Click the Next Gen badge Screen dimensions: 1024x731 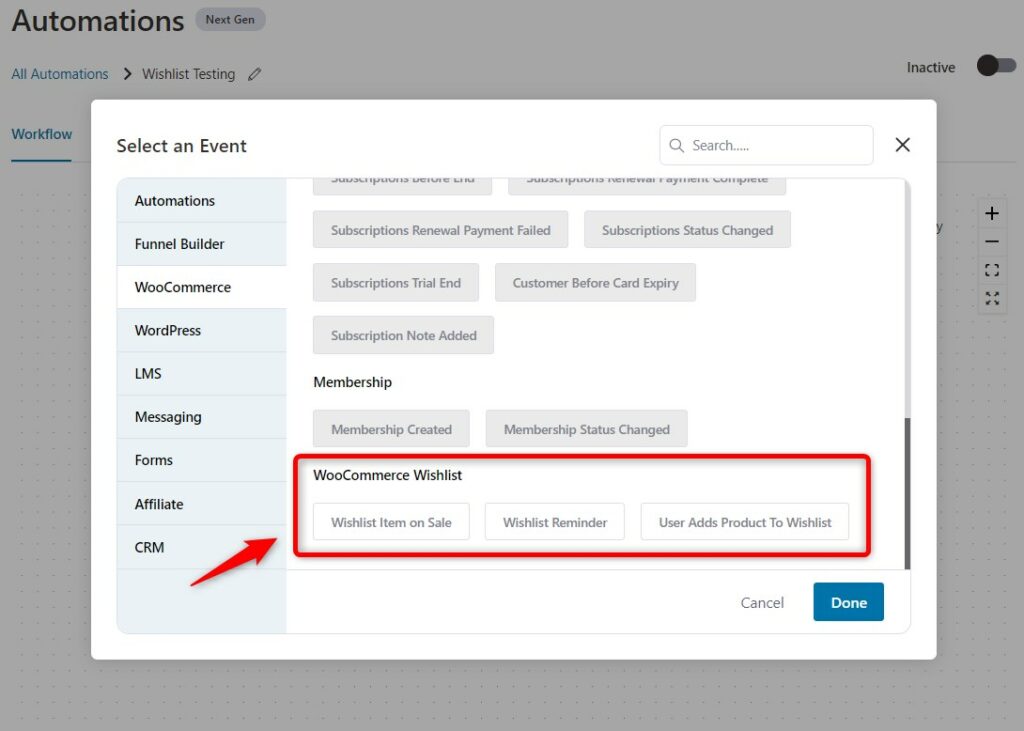pos(230,20)
